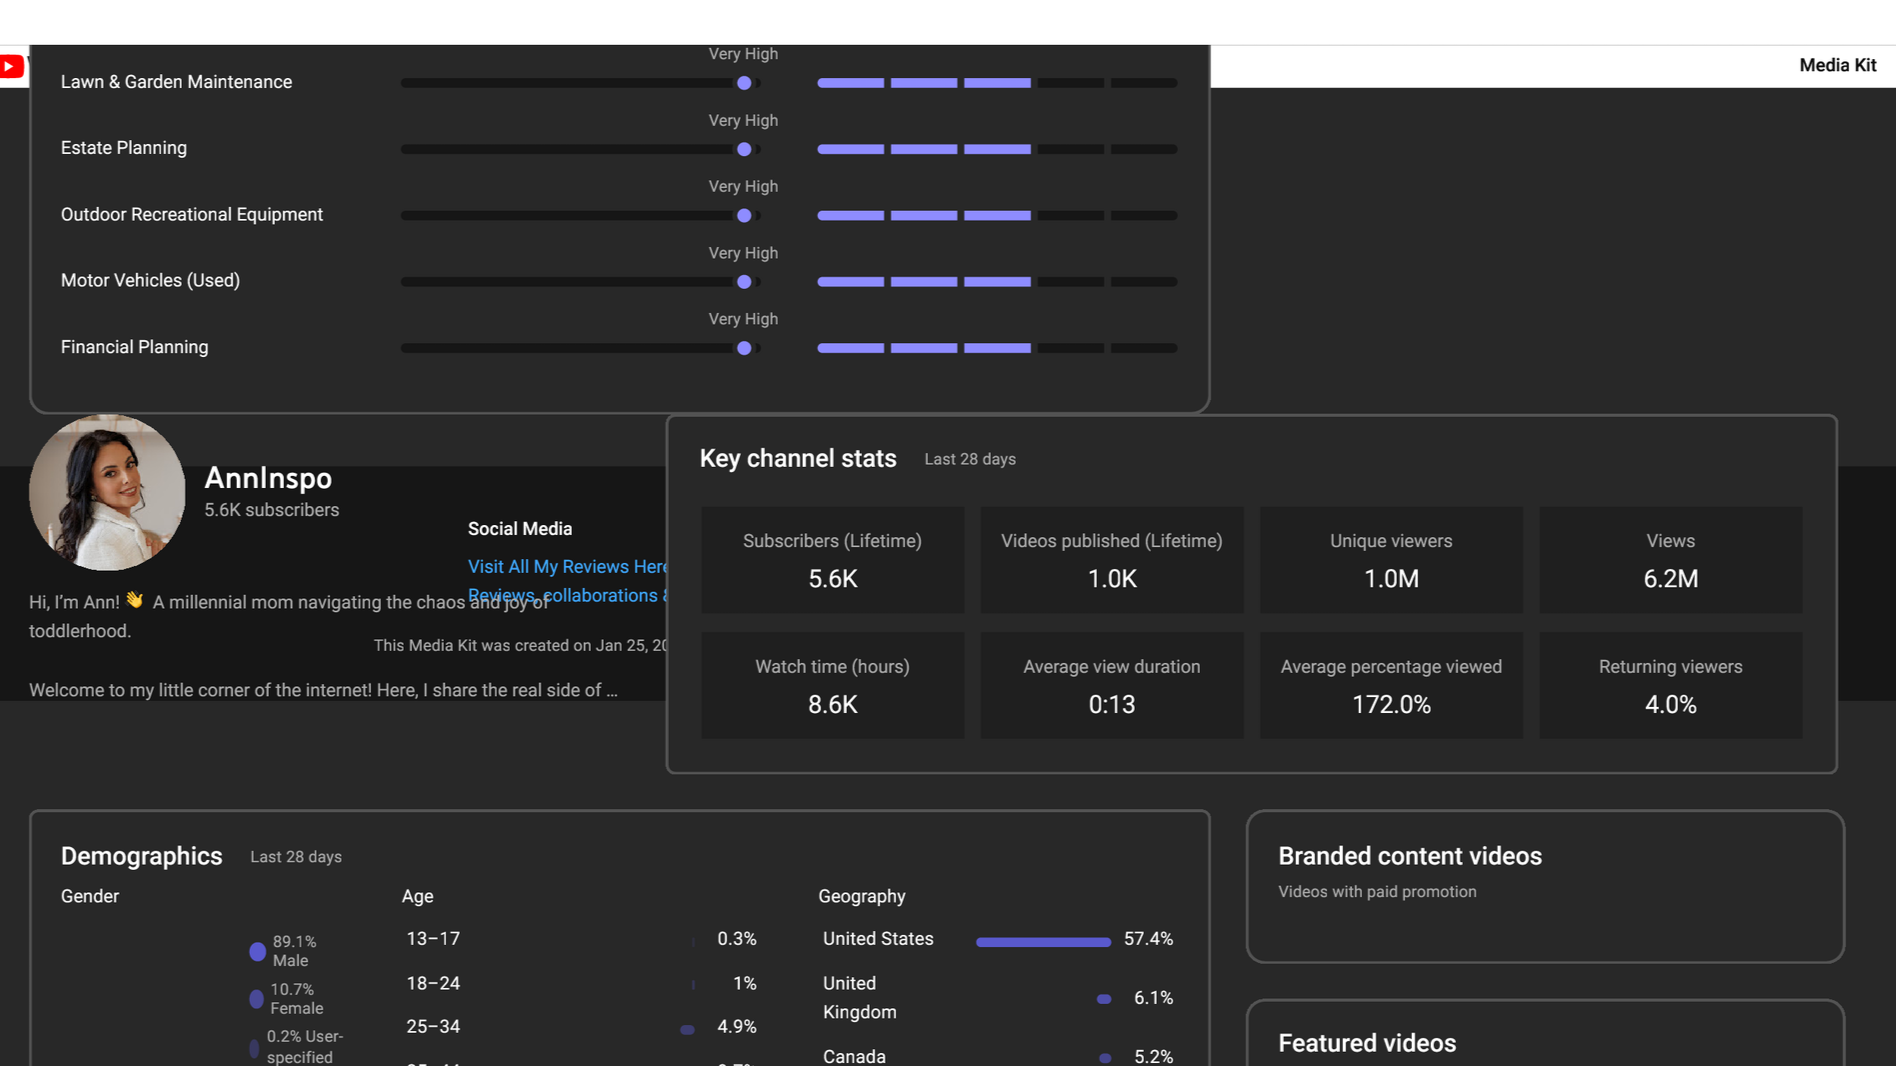Click the Estate Planning slider handle

[x=744, y=149]
